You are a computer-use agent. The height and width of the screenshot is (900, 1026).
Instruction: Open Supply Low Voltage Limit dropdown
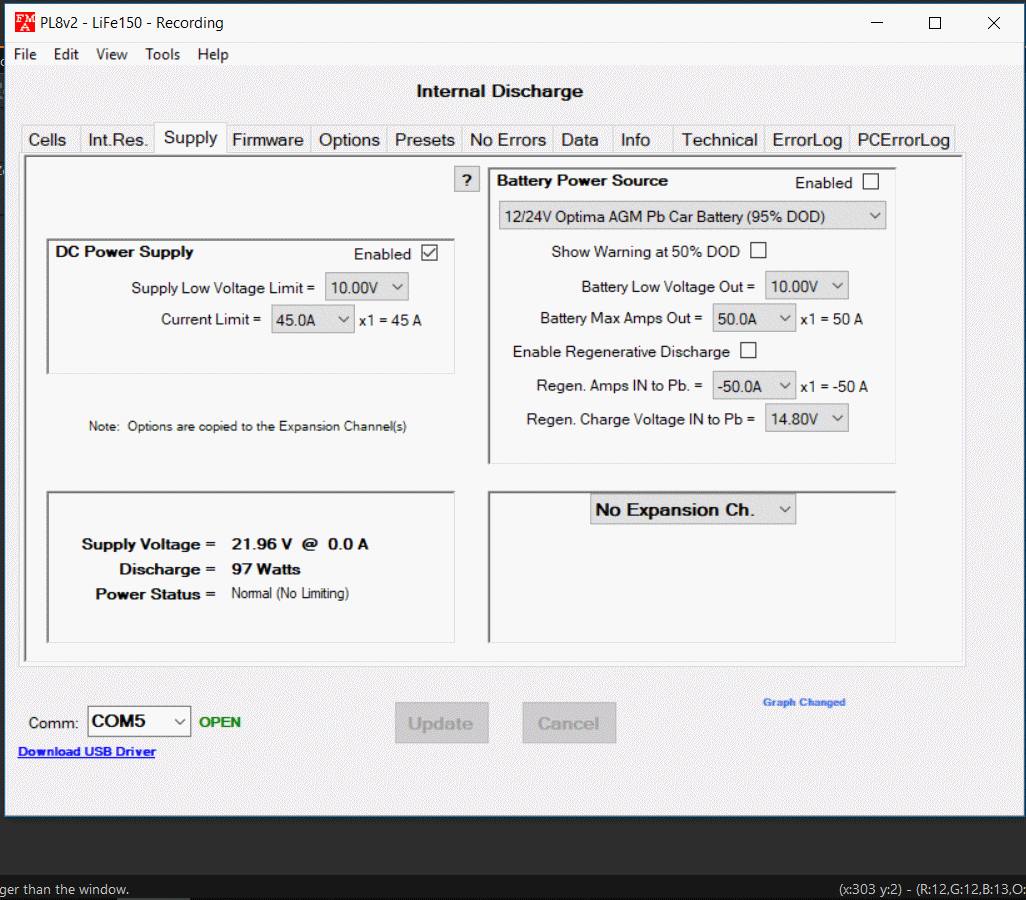click(x=367, y=288)
